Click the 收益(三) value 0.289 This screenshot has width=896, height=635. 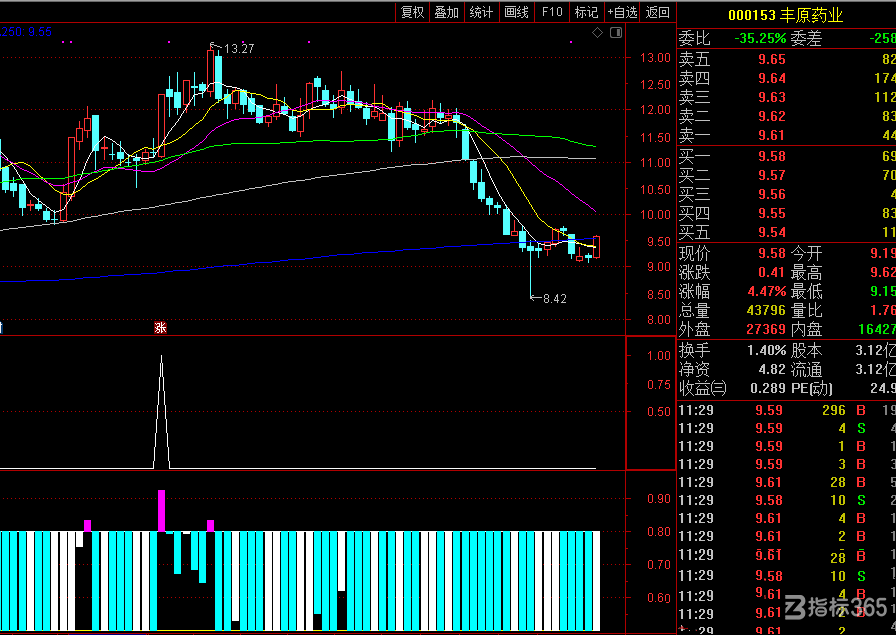point(768,388)
